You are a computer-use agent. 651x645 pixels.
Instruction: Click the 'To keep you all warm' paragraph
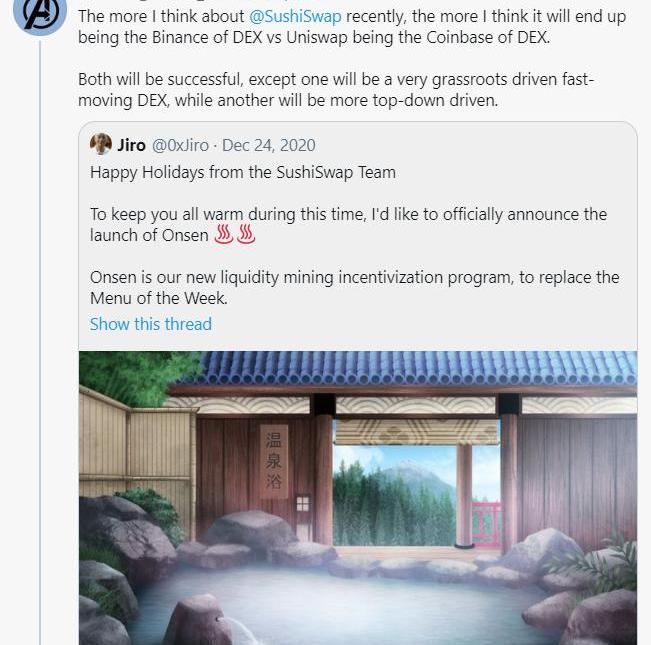pyautogui.click(x=348, y=225)
